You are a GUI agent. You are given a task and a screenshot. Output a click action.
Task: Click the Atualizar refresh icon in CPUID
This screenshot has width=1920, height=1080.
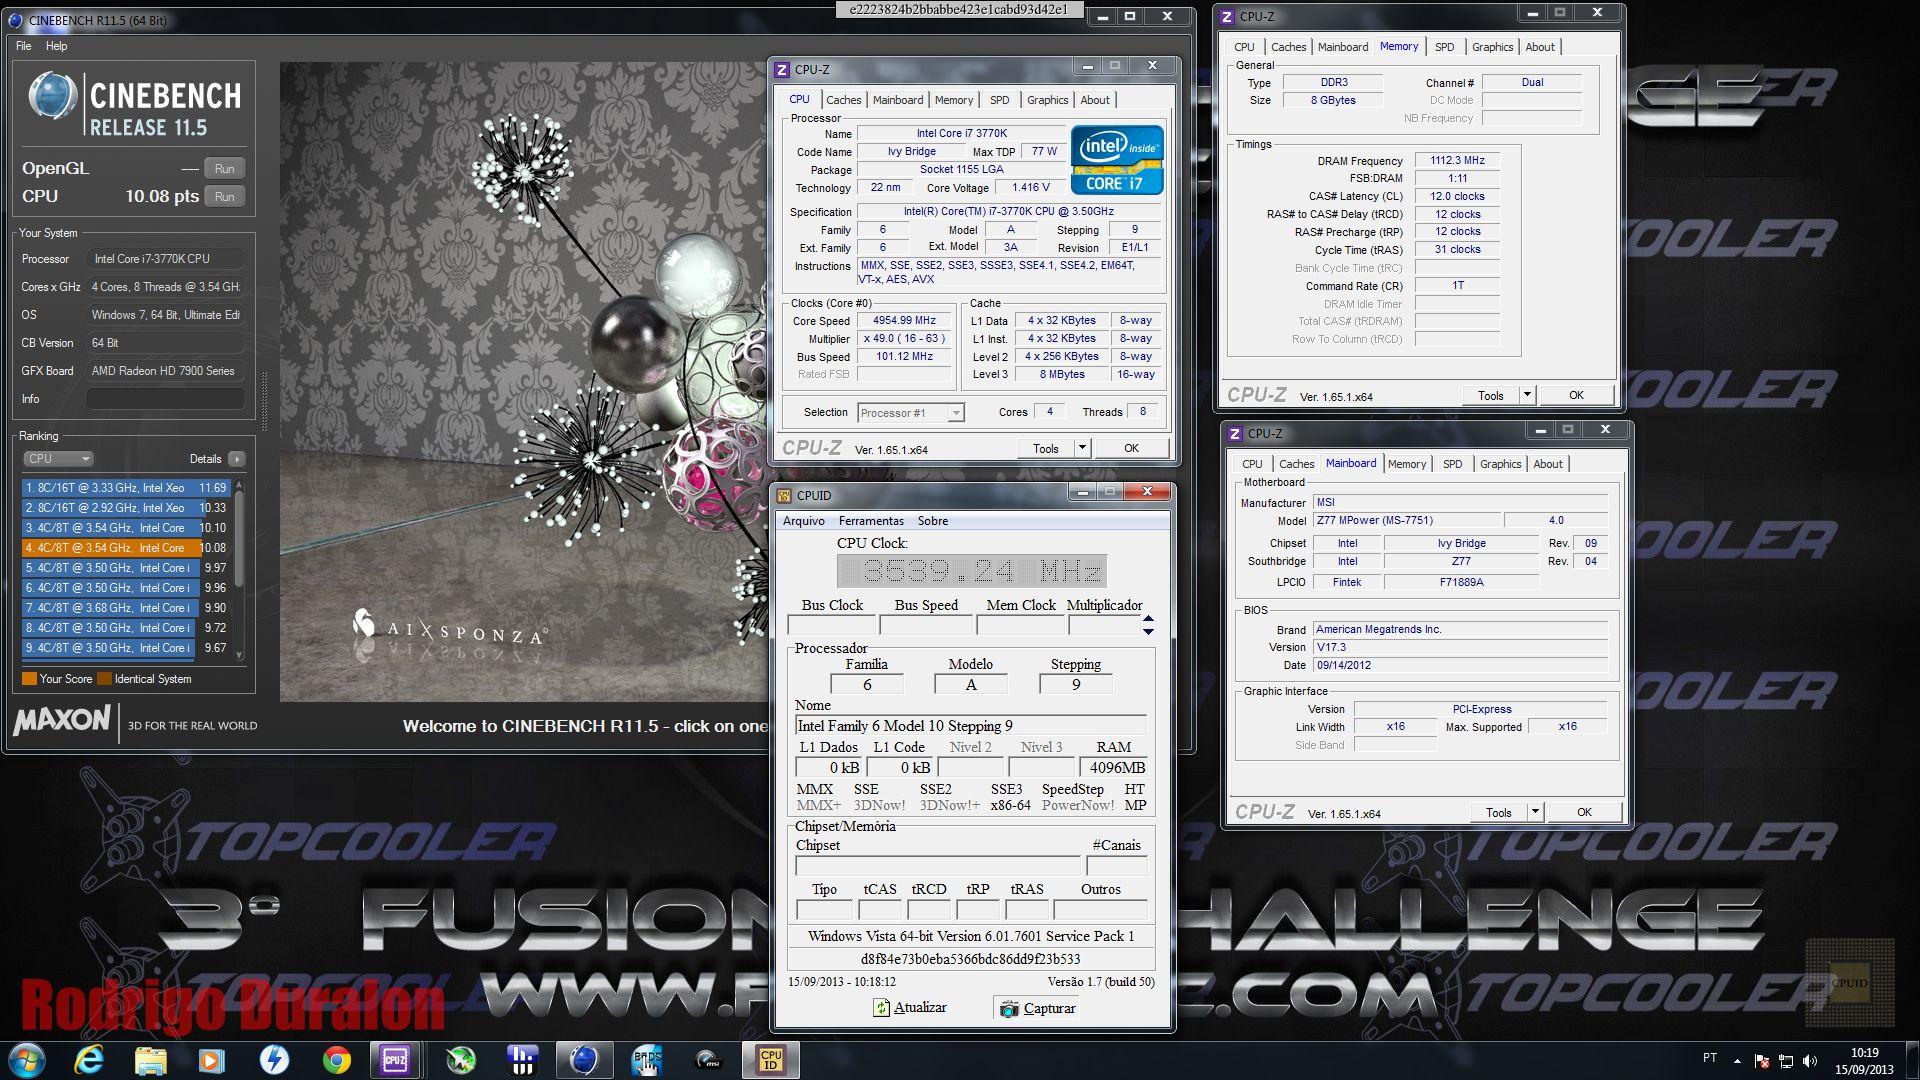pos(881,1008)
